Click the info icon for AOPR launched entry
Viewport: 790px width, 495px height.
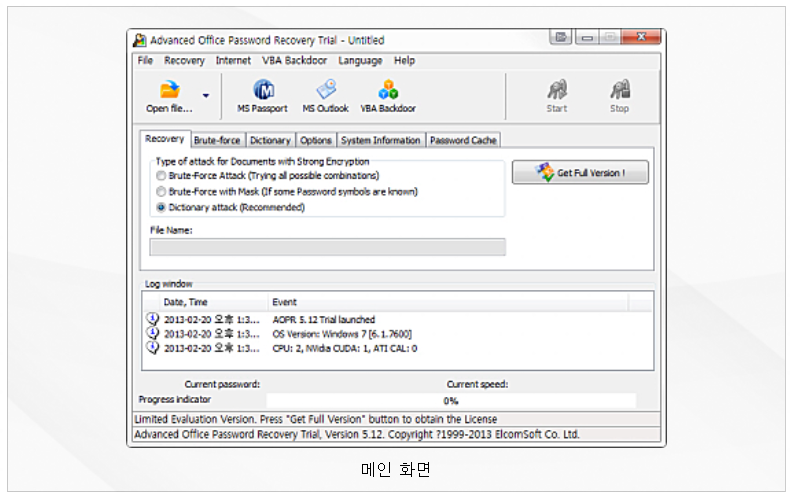coord(152,319)
